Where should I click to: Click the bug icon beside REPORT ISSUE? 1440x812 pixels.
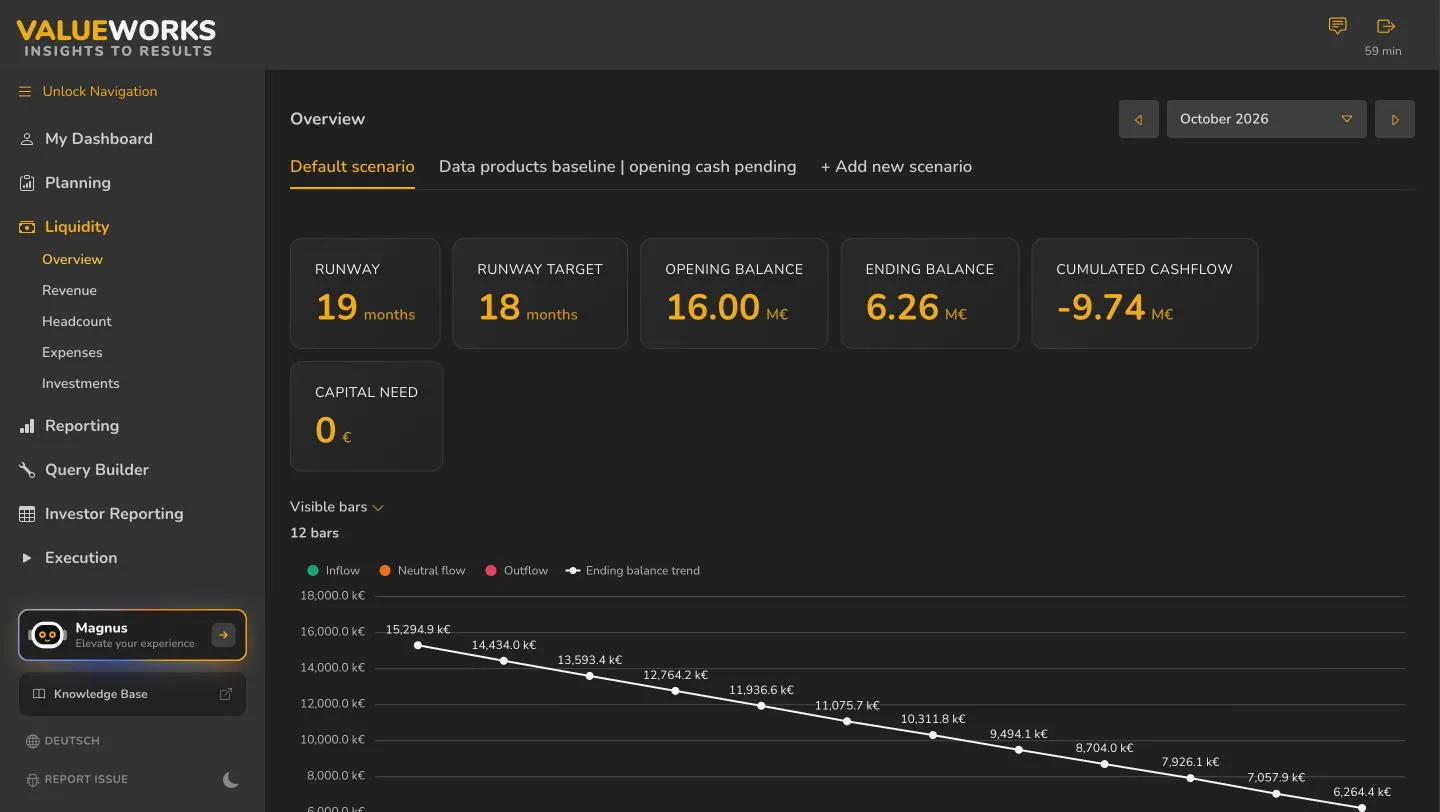pos(33,780)
